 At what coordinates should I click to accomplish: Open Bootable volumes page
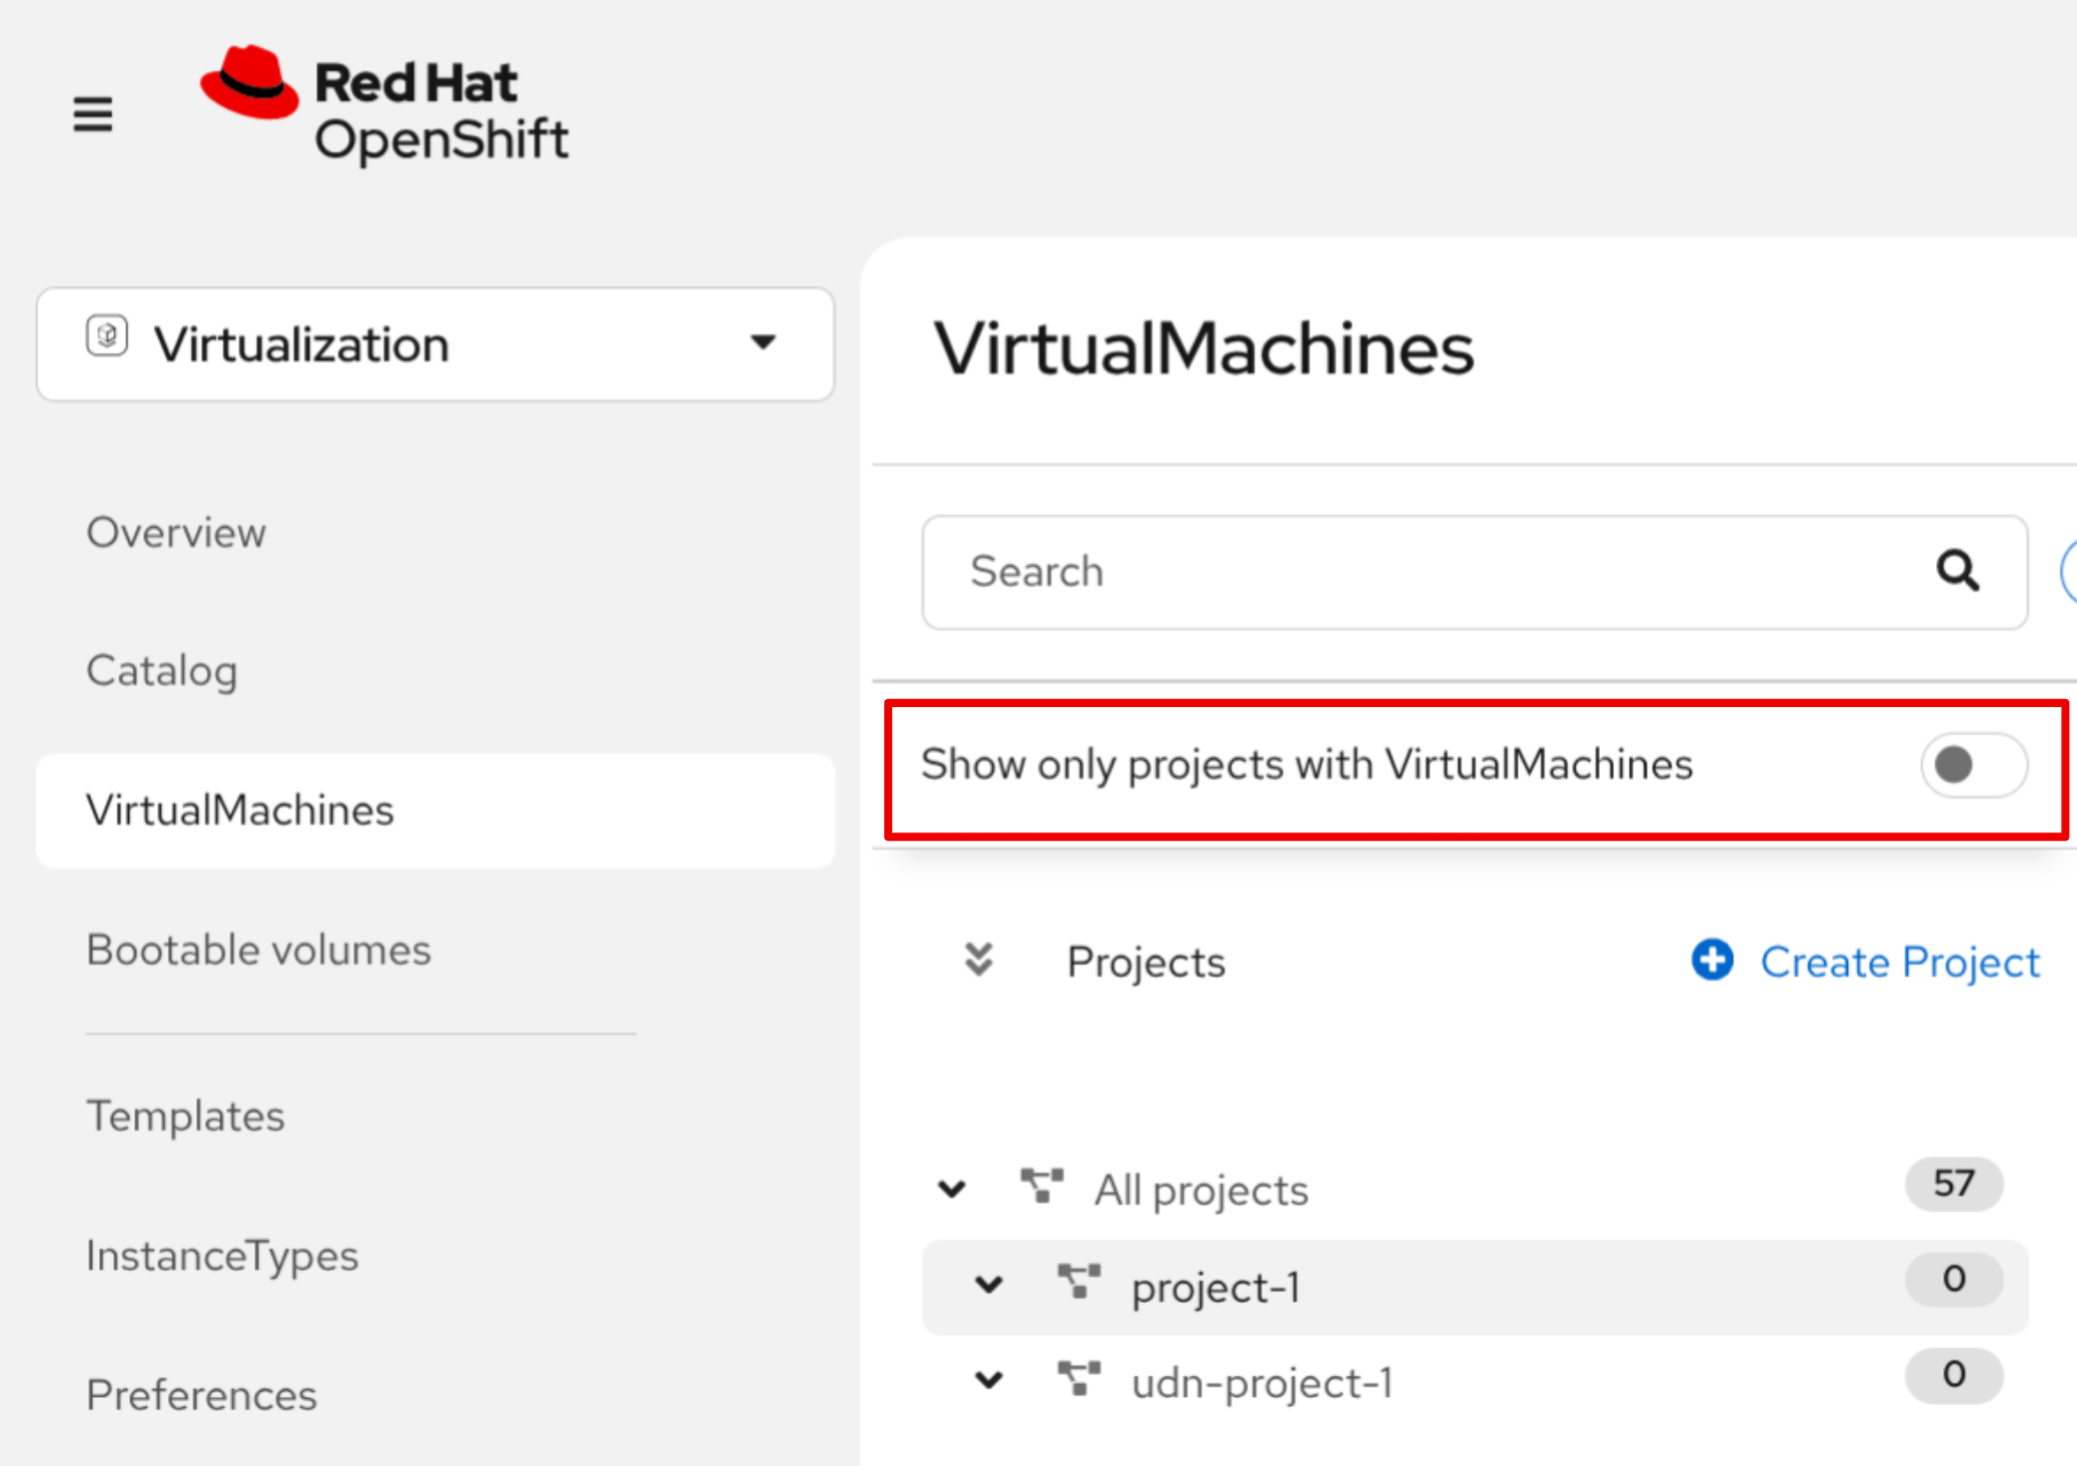258,949
